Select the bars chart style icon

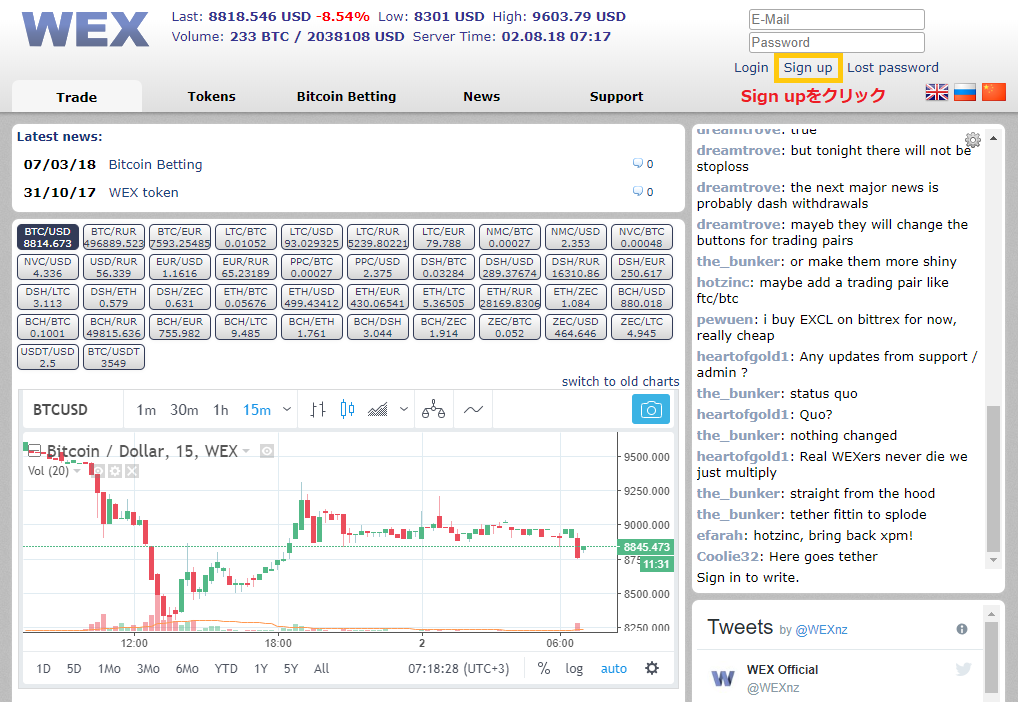coord(317,410)
